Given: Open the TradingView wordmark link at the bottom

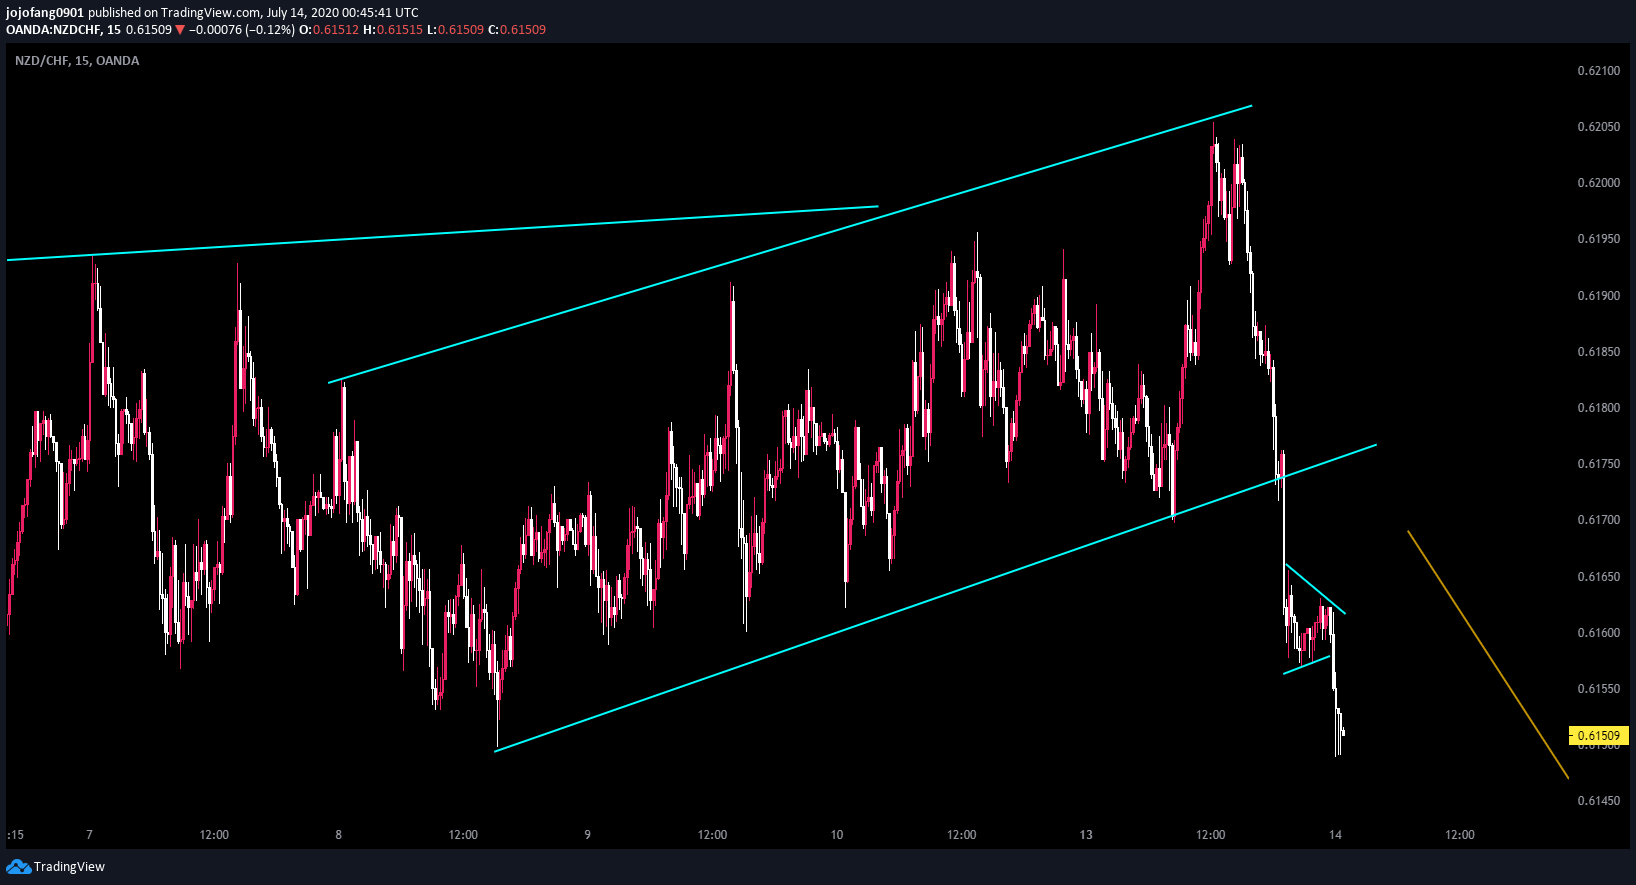Looking at the screenshot, I should coord(69,867).
